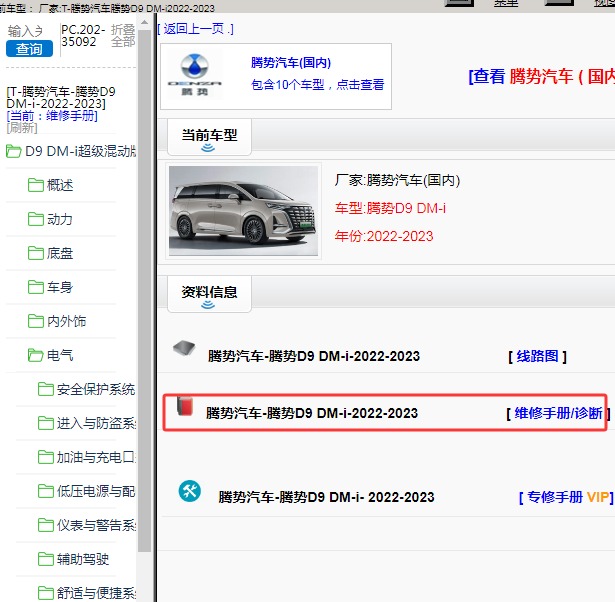Open the 进入与防盗系统 folder icon

(45, 424)
